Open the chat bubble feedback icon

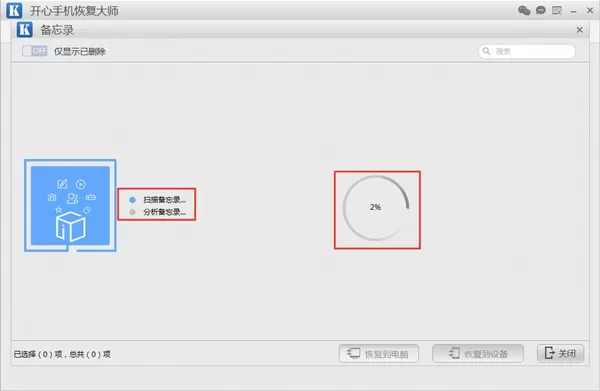tap(540, 10)
